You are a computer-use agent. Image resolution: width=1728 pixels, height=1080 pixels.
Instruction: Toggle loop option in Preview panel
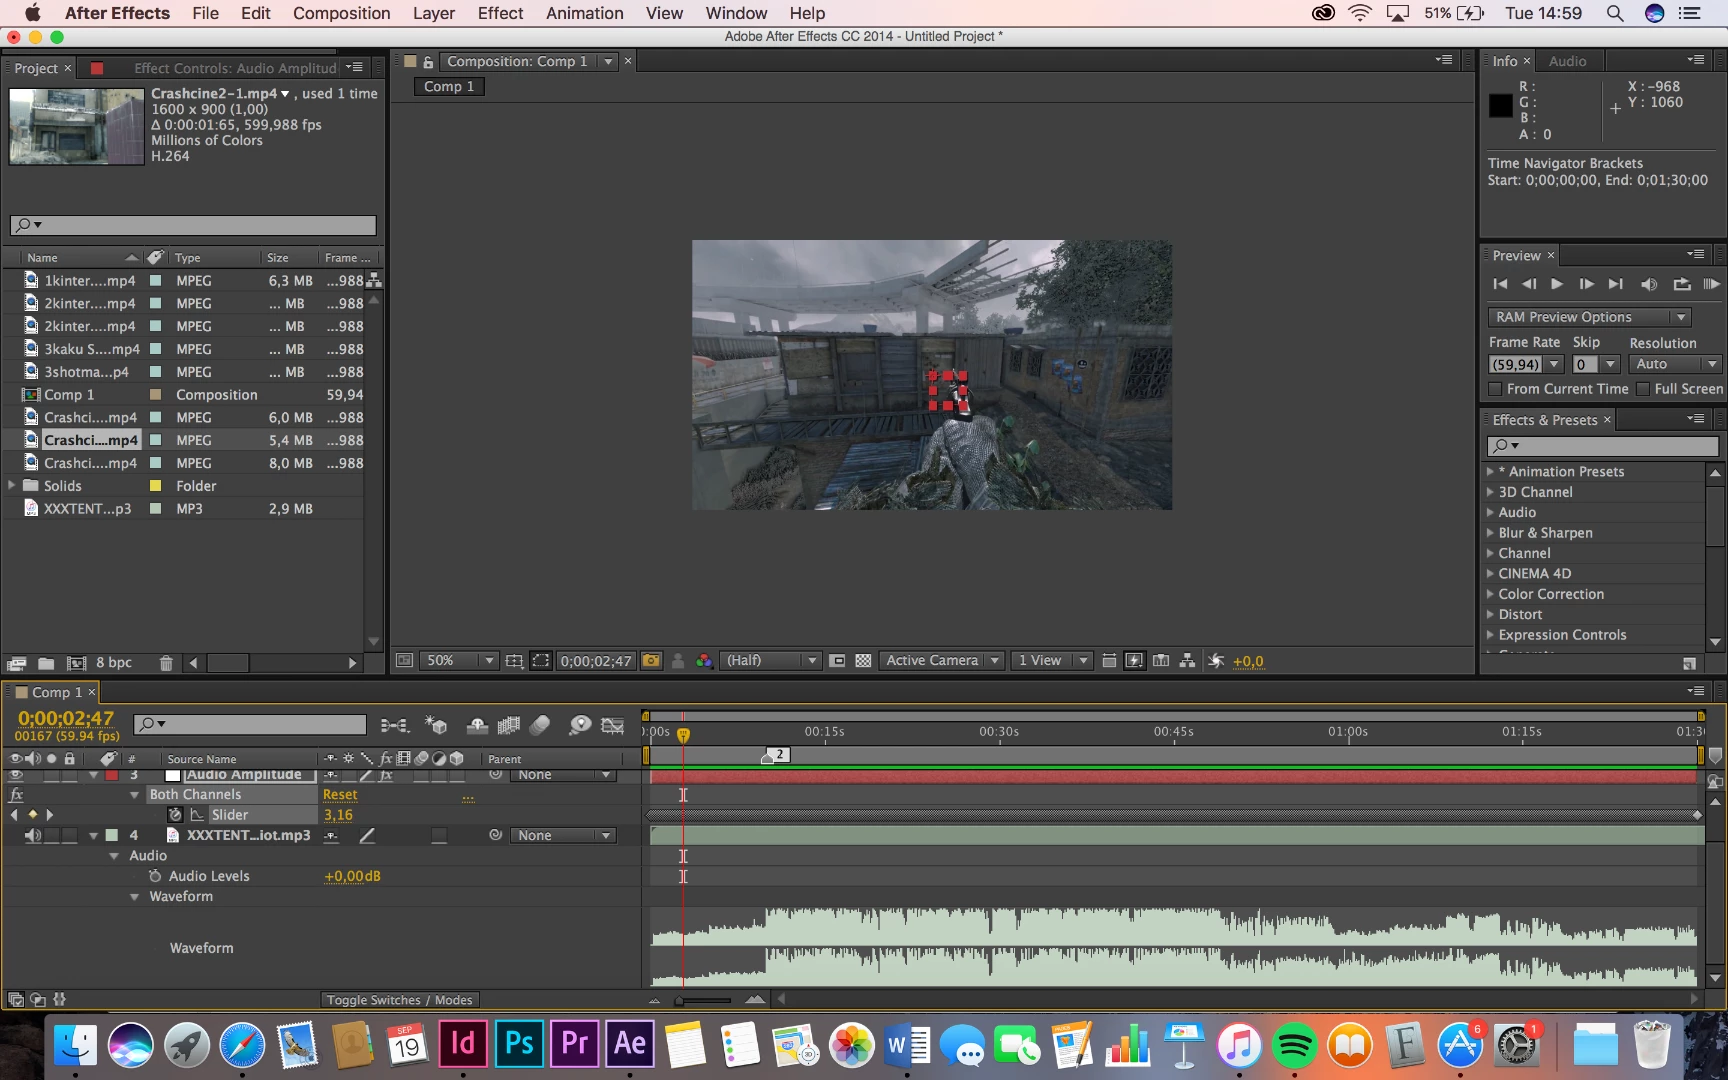tap(1682, 284)
